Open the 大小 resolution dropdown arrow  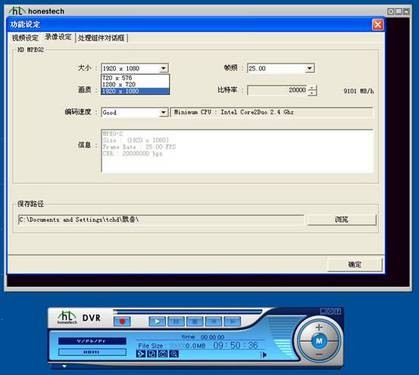click(x=163, y=68)
